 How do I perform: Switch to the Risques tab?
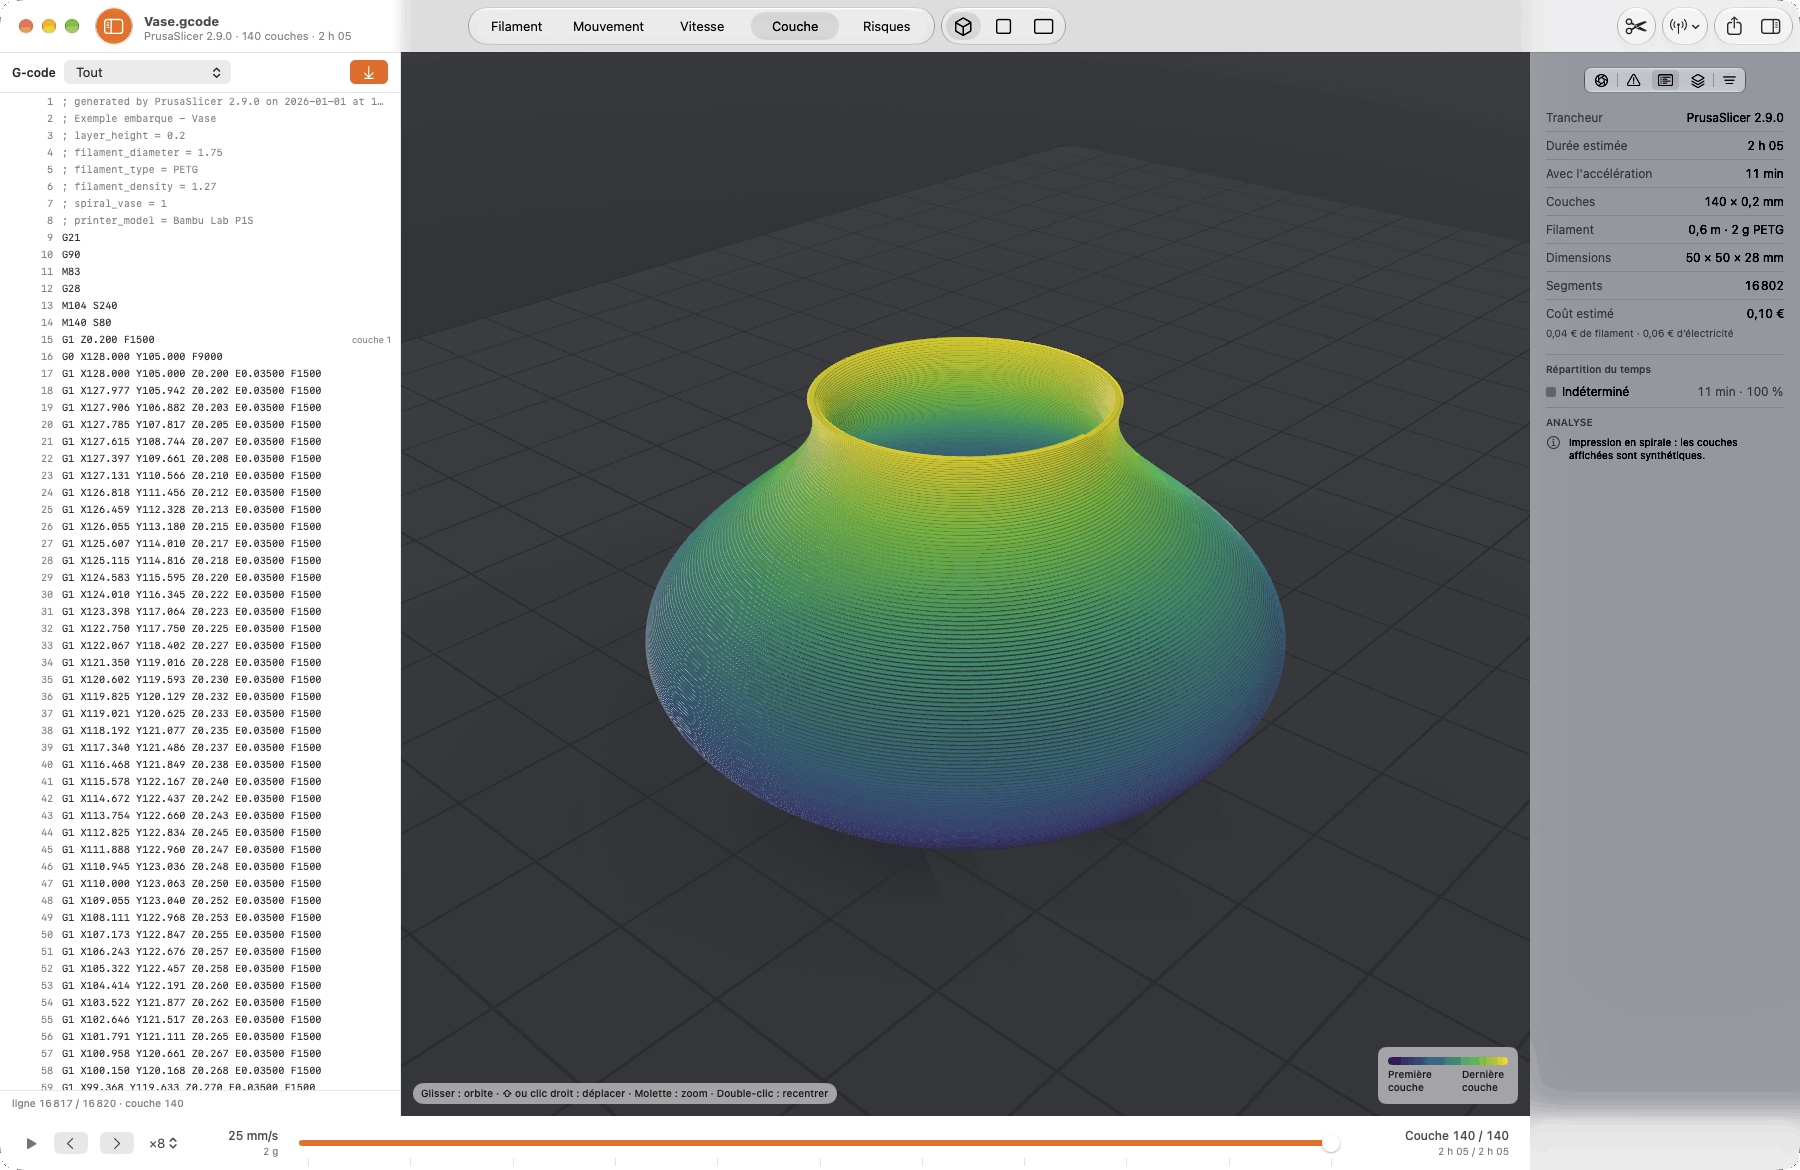886,27
